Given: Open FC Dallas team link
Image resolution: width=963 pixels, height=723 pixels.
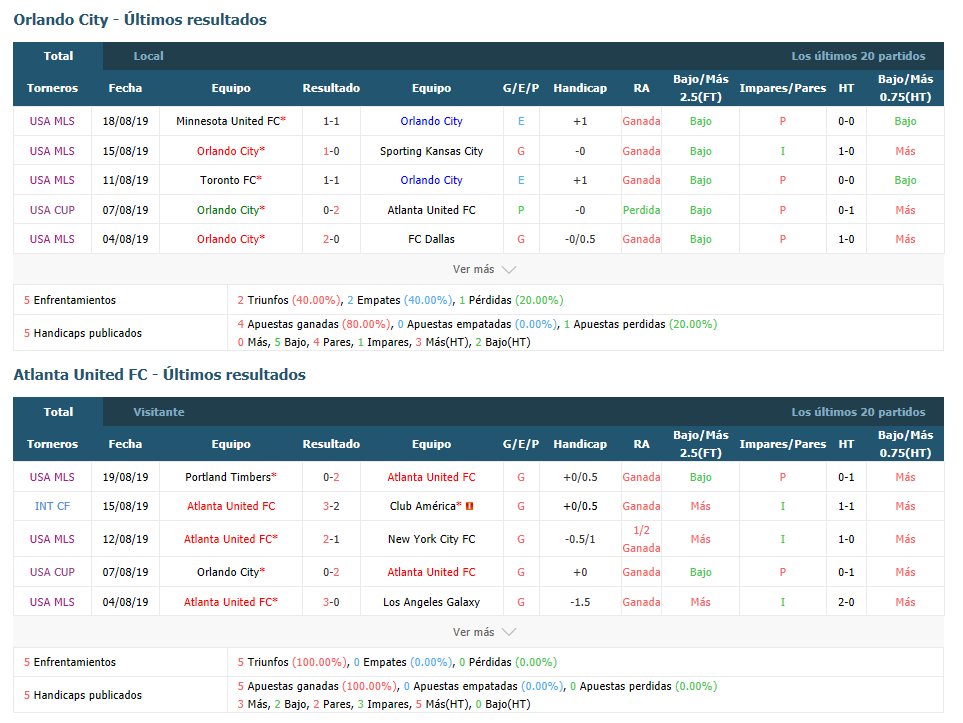Looking at the screenshot, I should pos(431,239).
